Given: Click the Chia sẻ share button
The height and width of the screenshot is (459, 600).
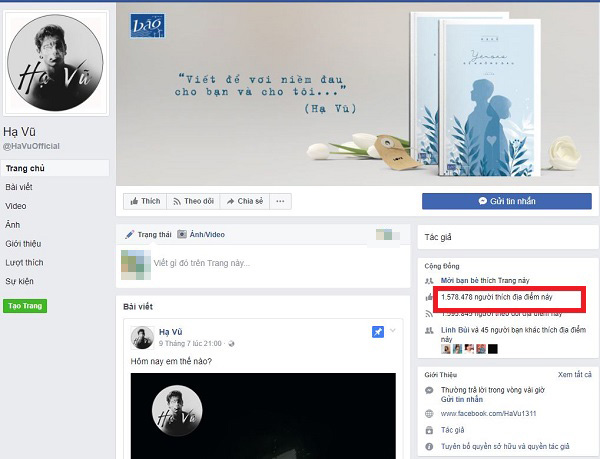Looking at the screenshot, I should [245, 201].
